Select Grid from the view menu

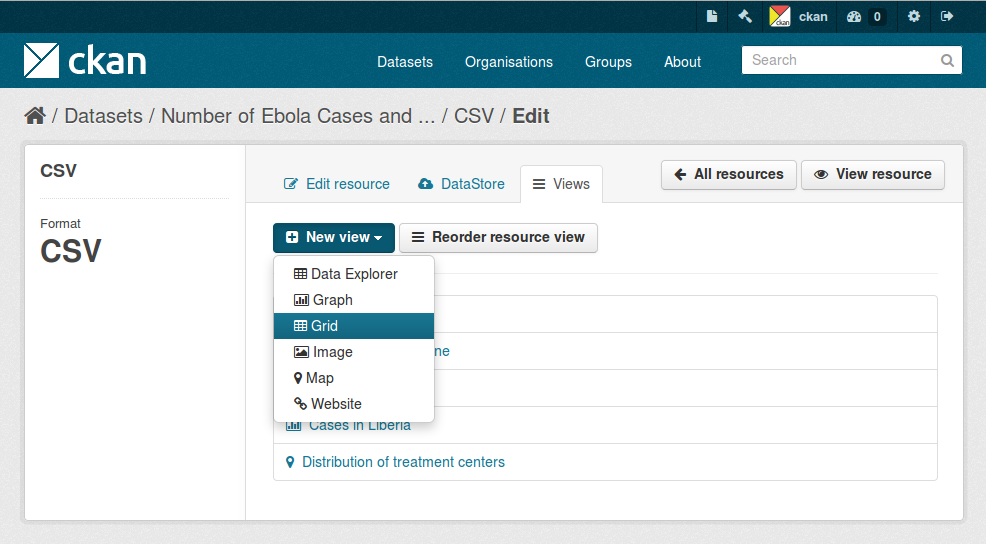pos(354,326)
